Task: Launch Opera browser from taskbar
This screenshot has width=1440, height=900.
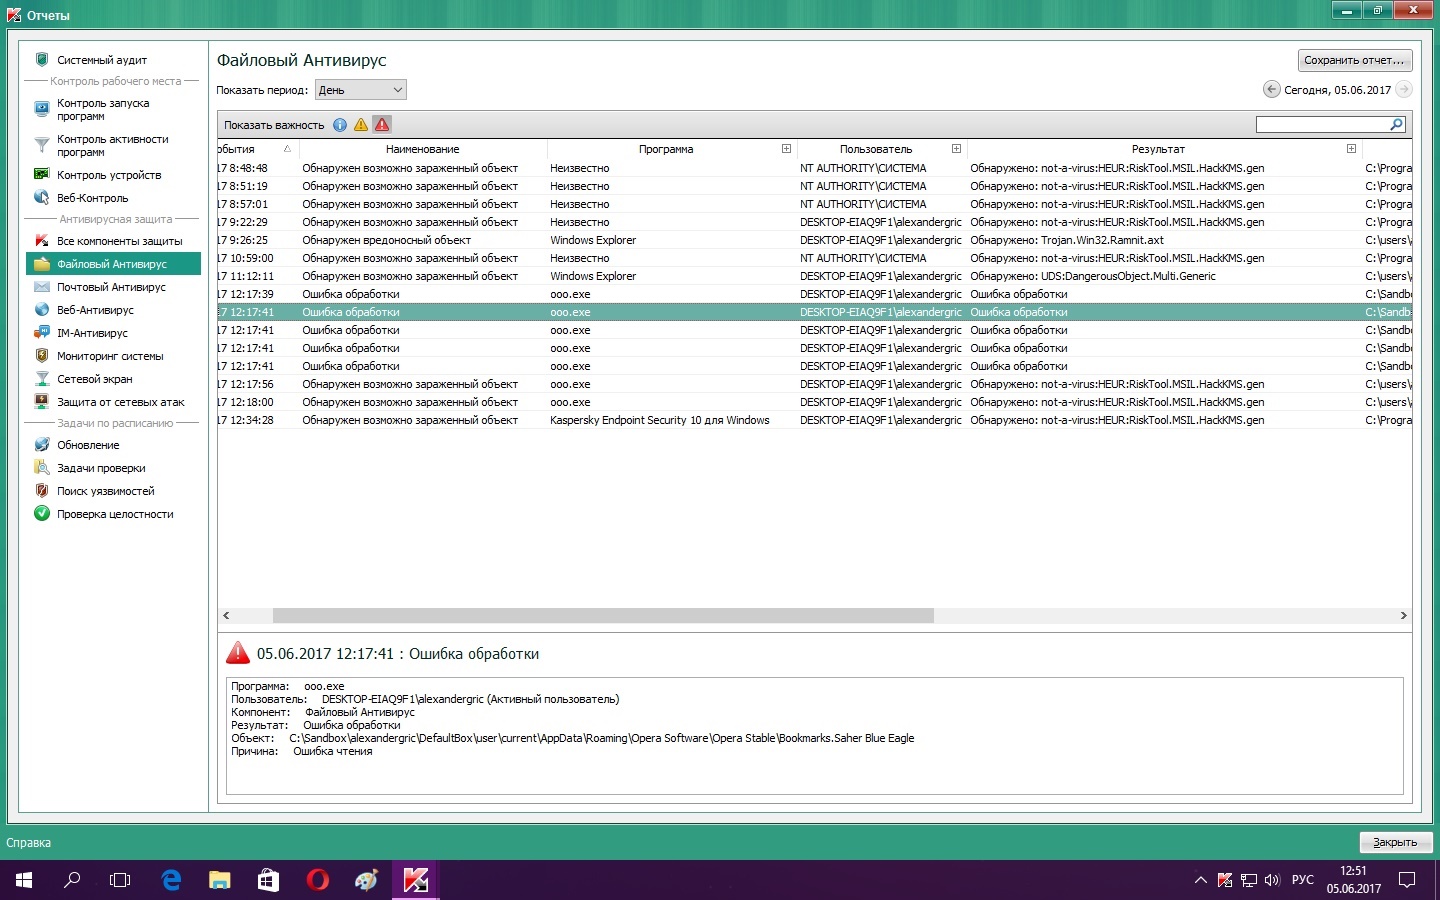Action: point(318,880)
